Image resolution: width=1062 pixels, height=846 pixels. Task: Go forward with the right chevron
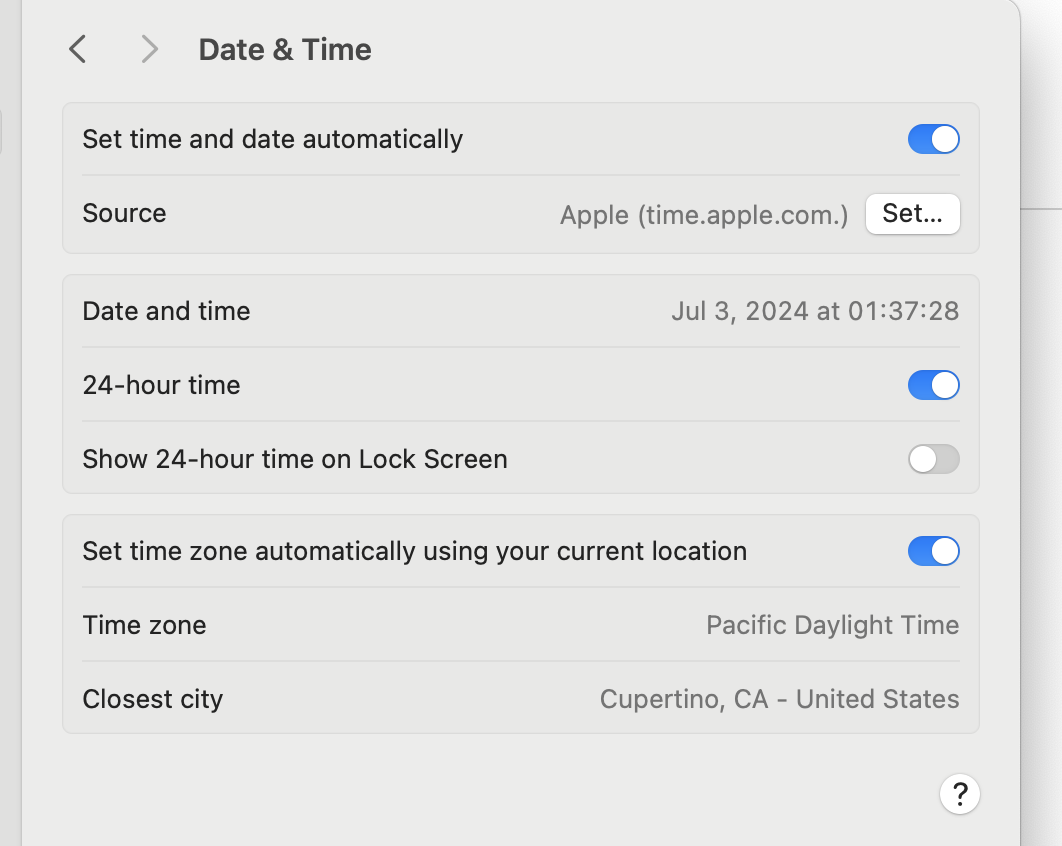pos(149,49)
